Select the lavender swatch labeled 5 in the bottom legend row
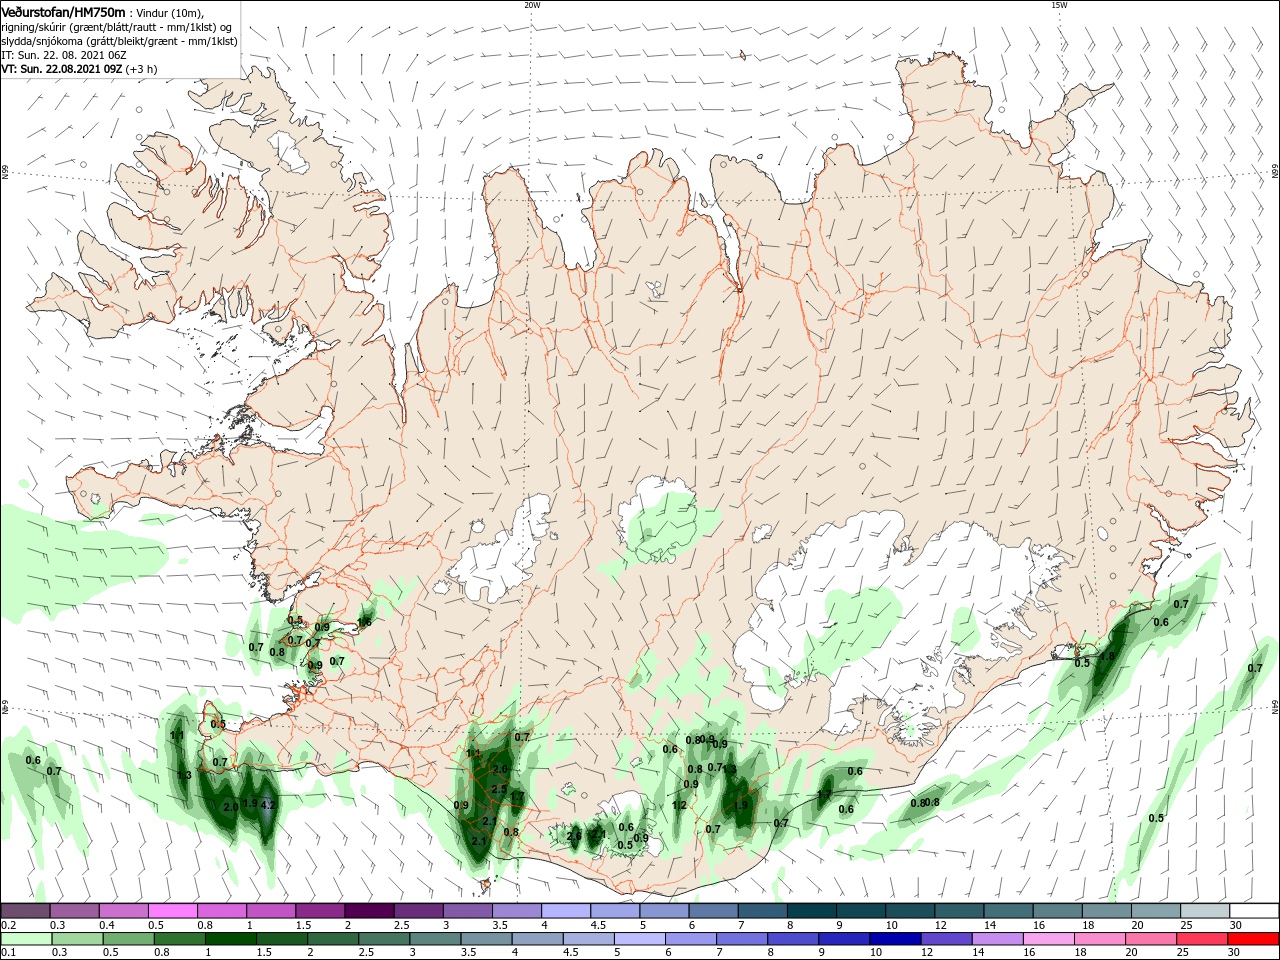Screen dimensions: 1280x960 coord(640,939)
